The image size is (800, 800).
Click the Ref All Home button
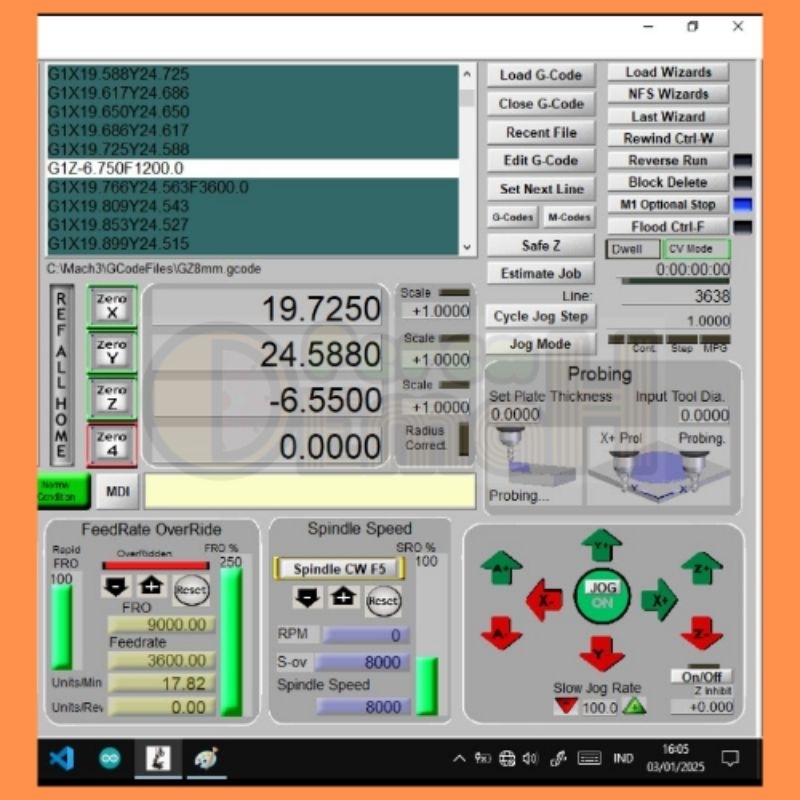point(62,375)
